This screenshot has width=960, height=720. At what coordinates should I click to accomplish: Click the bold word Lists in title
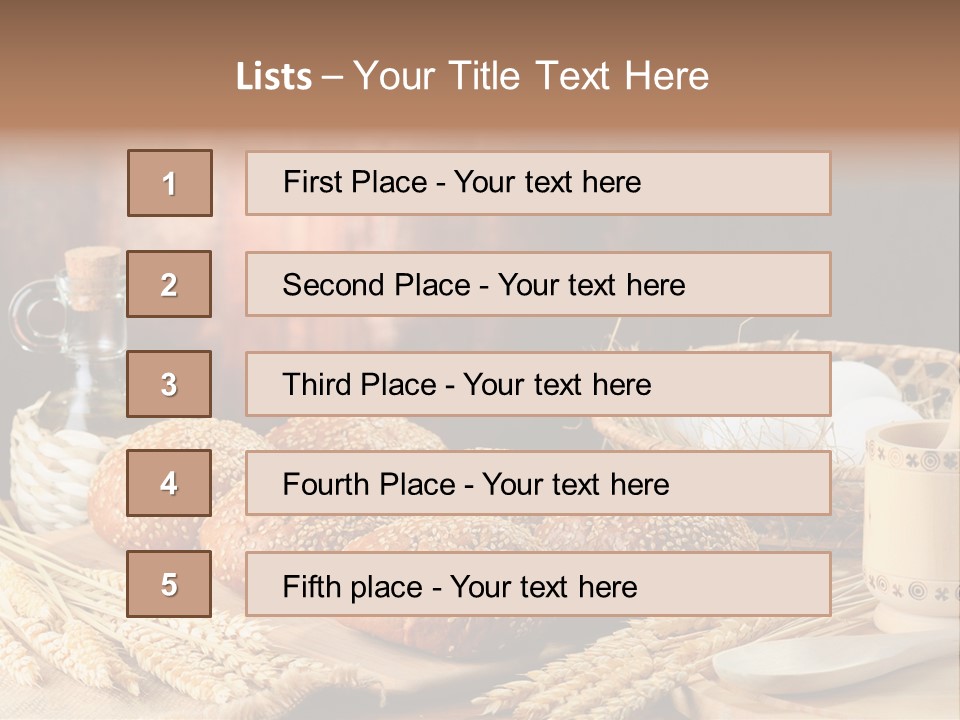pos(274,76)
